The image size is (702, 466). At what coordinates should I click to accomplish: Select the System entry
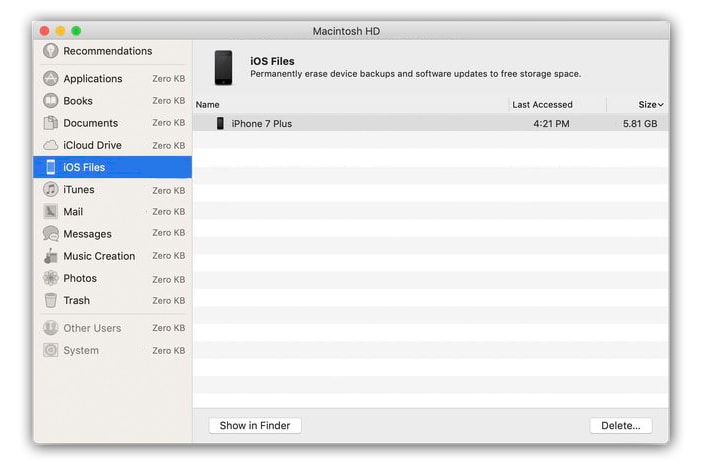(x=112, y=350)
